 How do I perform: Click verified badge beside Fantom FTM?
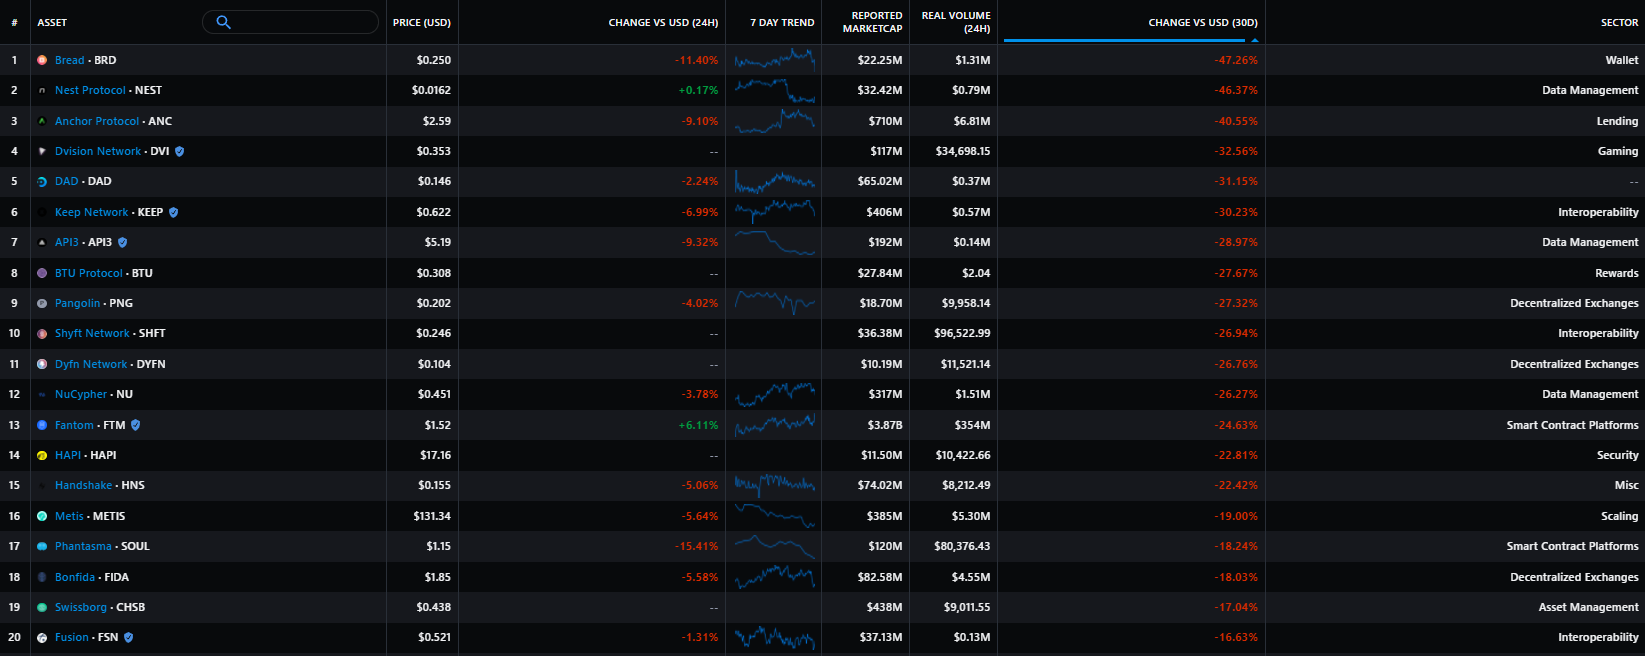[x=136, y=425]
